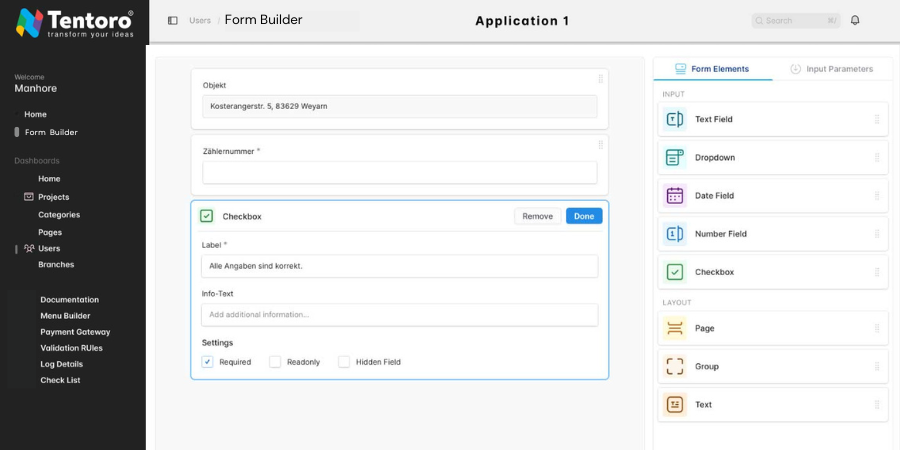
Task: Click the drag handle of Text Field element
Action: pyautogui.click(x=876, y=119)
